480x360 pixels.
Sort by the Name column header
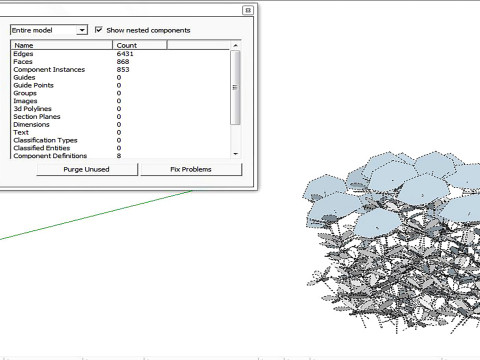click(x=62, y=45)
